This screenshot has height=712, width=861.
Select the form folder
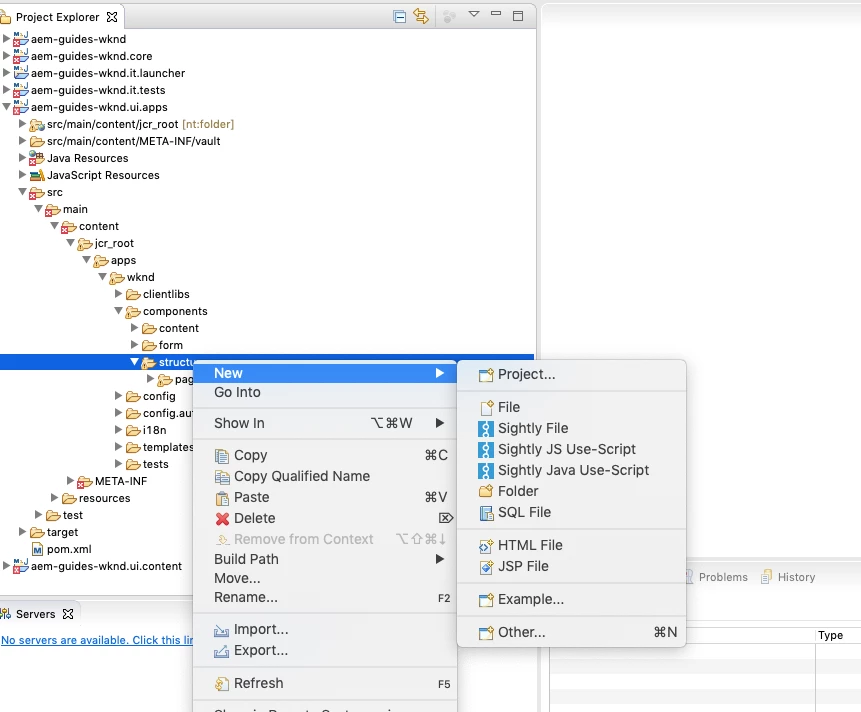pyautogui.click(x=171, y=345)
